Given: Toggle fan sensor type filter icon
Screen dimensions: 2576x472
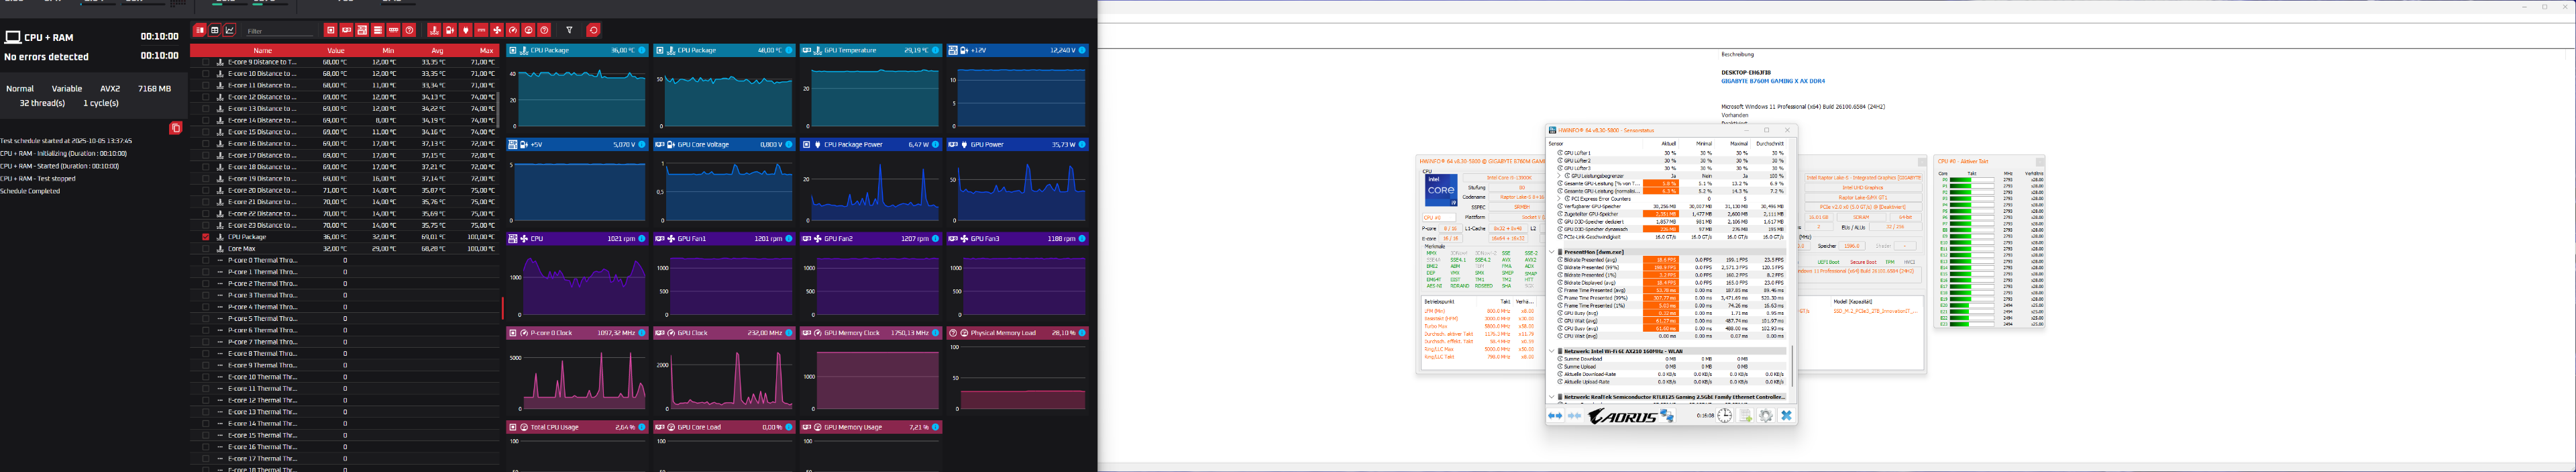Looking at the screenshot, I should point(497,30).
